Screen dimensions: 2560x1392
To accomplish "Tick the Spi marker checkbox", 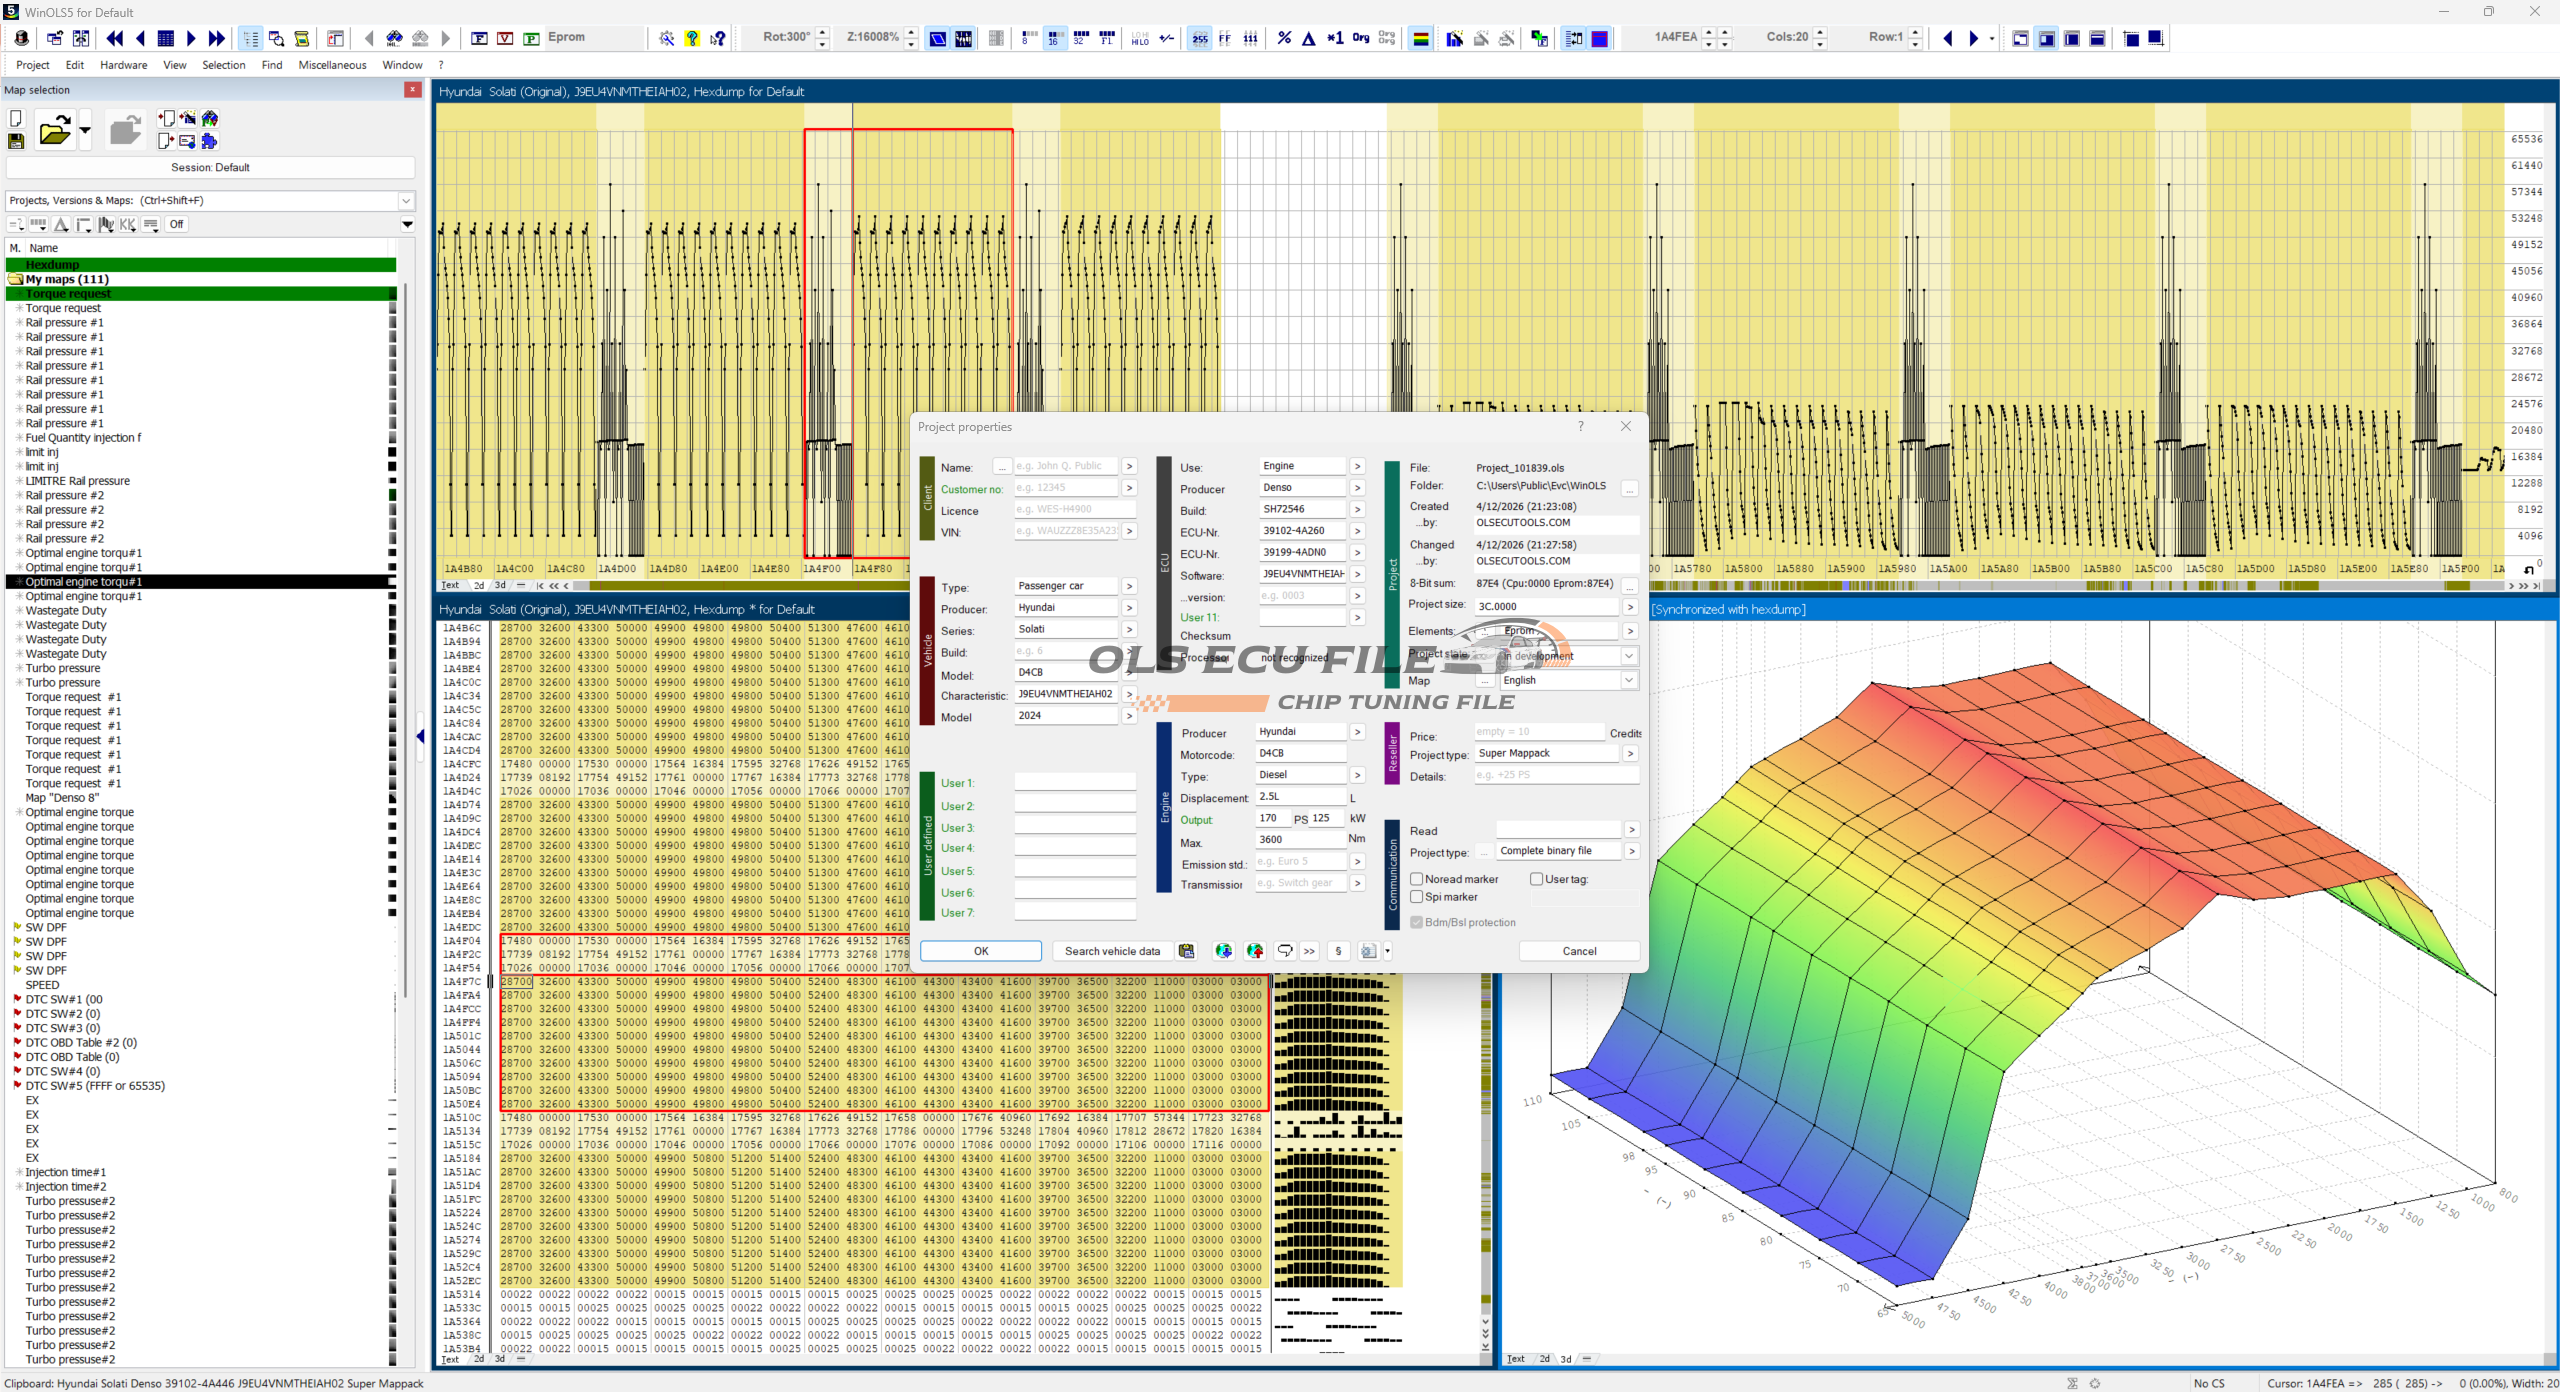I will click(1416, 897).
